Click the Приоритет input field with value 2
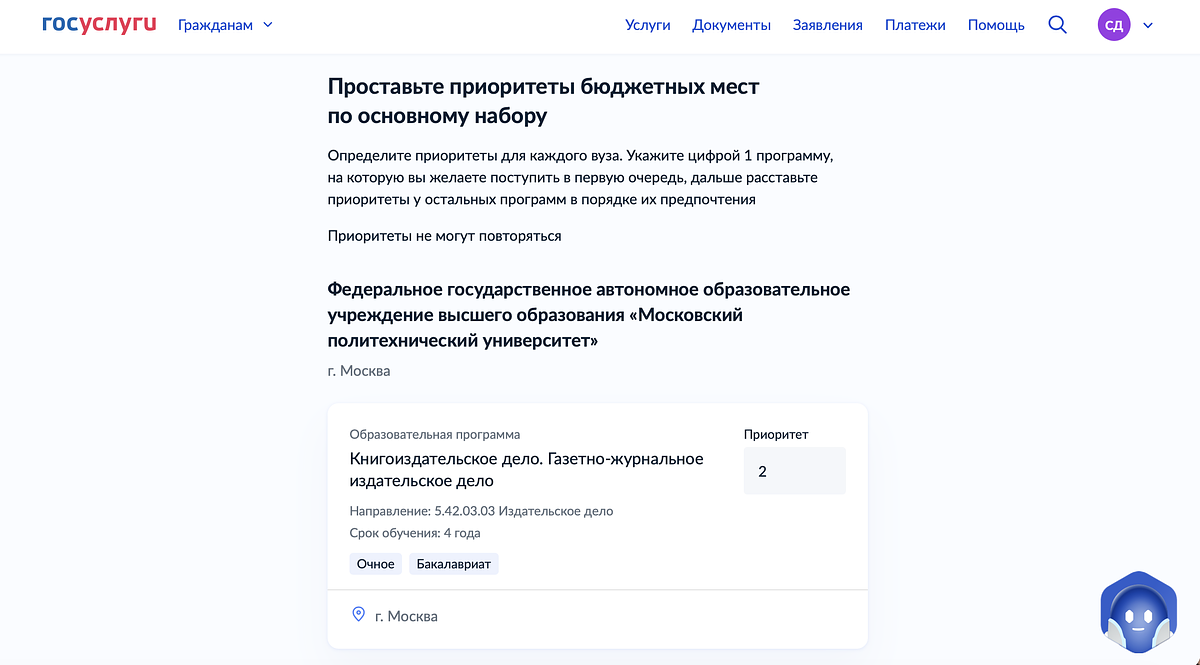 coord(795,471)
